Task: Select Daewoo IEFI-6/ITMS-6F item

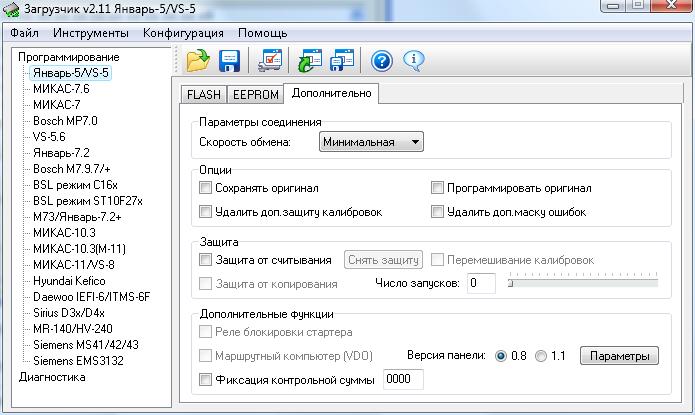Action: (x=91, y=297)
